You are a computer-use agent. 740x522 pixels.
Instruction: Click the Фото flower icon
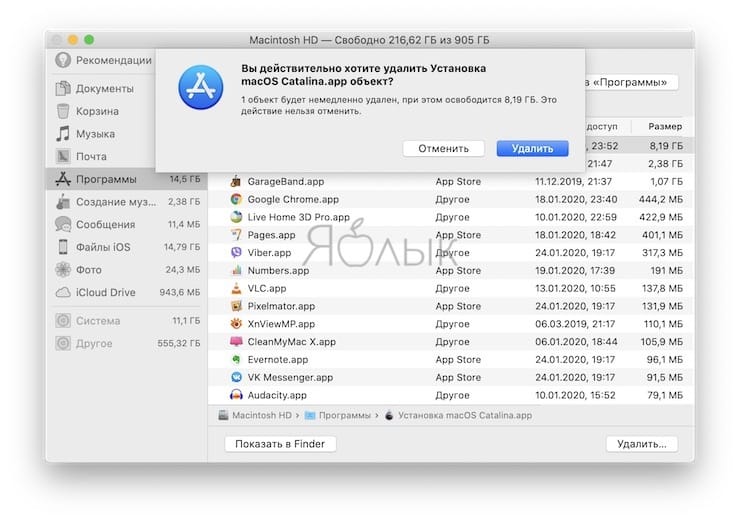(63, 269)
